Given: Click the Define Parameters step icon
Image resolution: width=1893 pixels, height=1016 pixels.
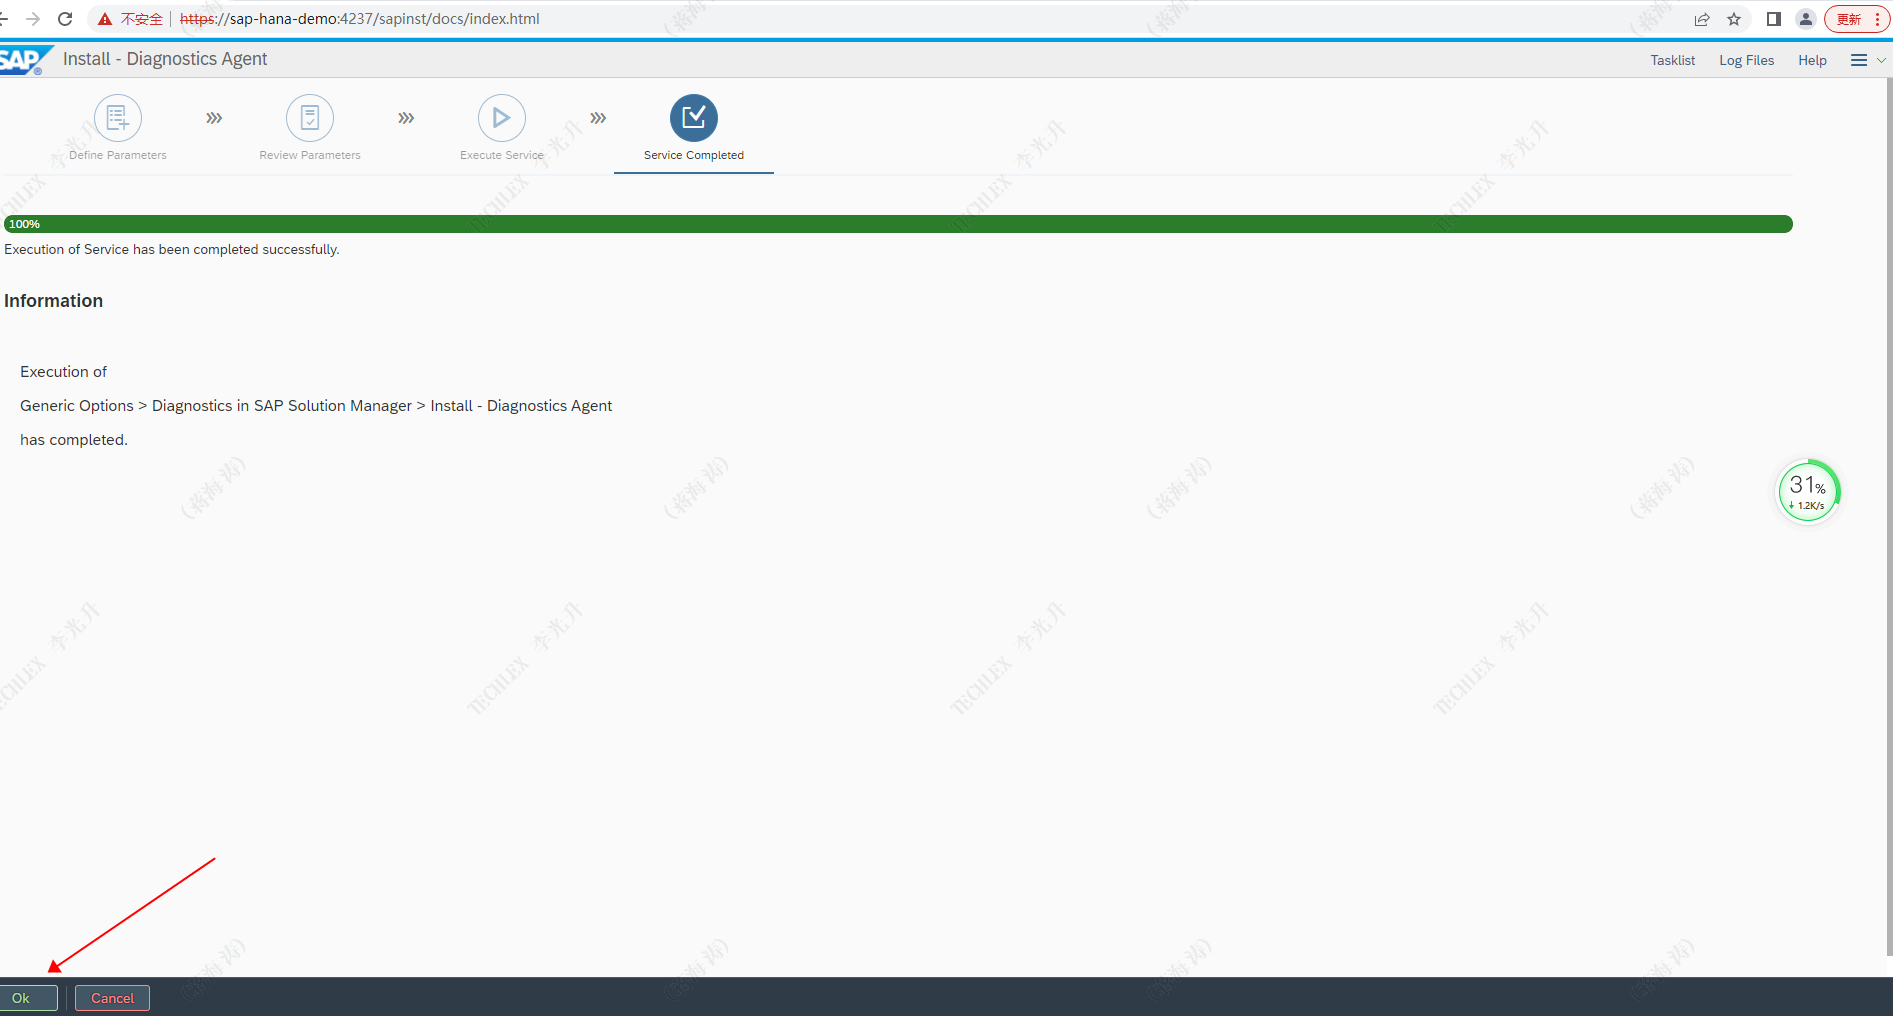Looking at the screenshot, I should click(x=118, y=118).
